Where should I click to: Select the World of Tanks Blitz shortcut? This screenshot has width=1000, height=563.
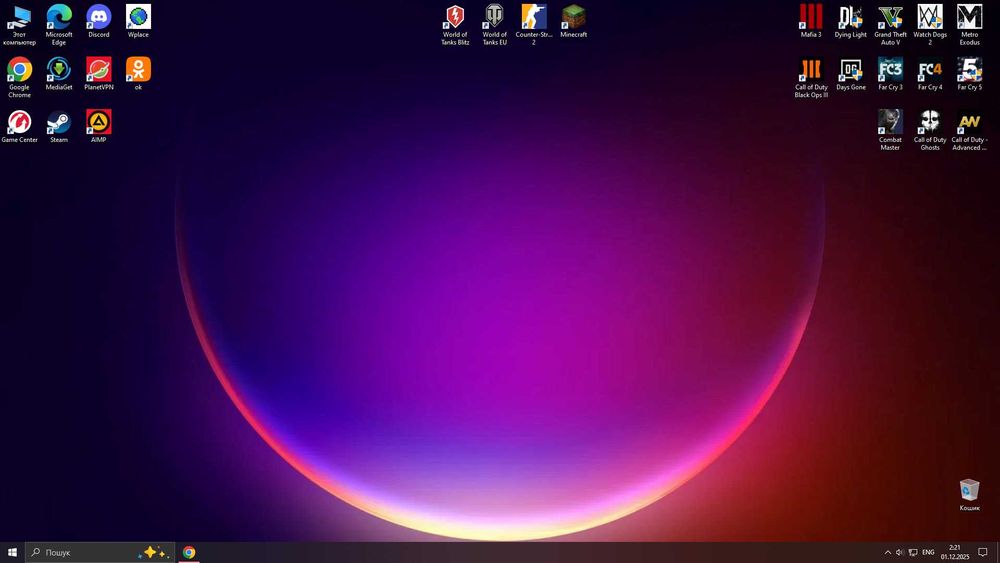coord(455,25)
